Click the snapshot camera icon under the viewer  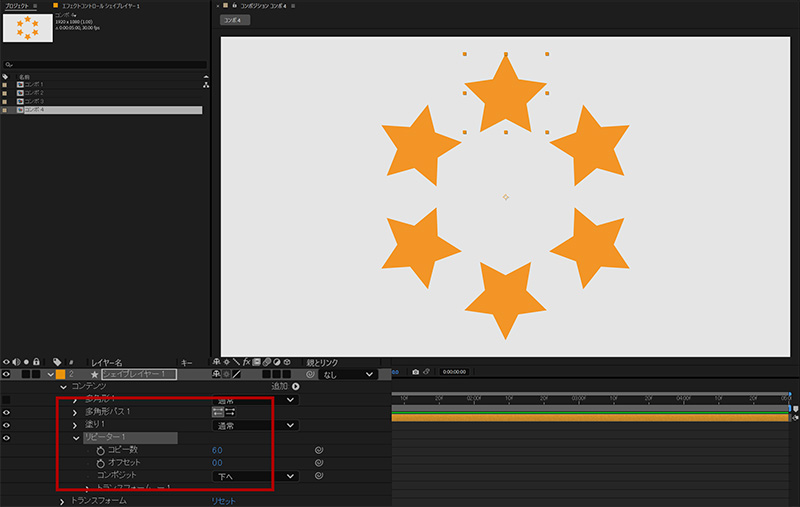pyautogui.click(x=415, y=373)
